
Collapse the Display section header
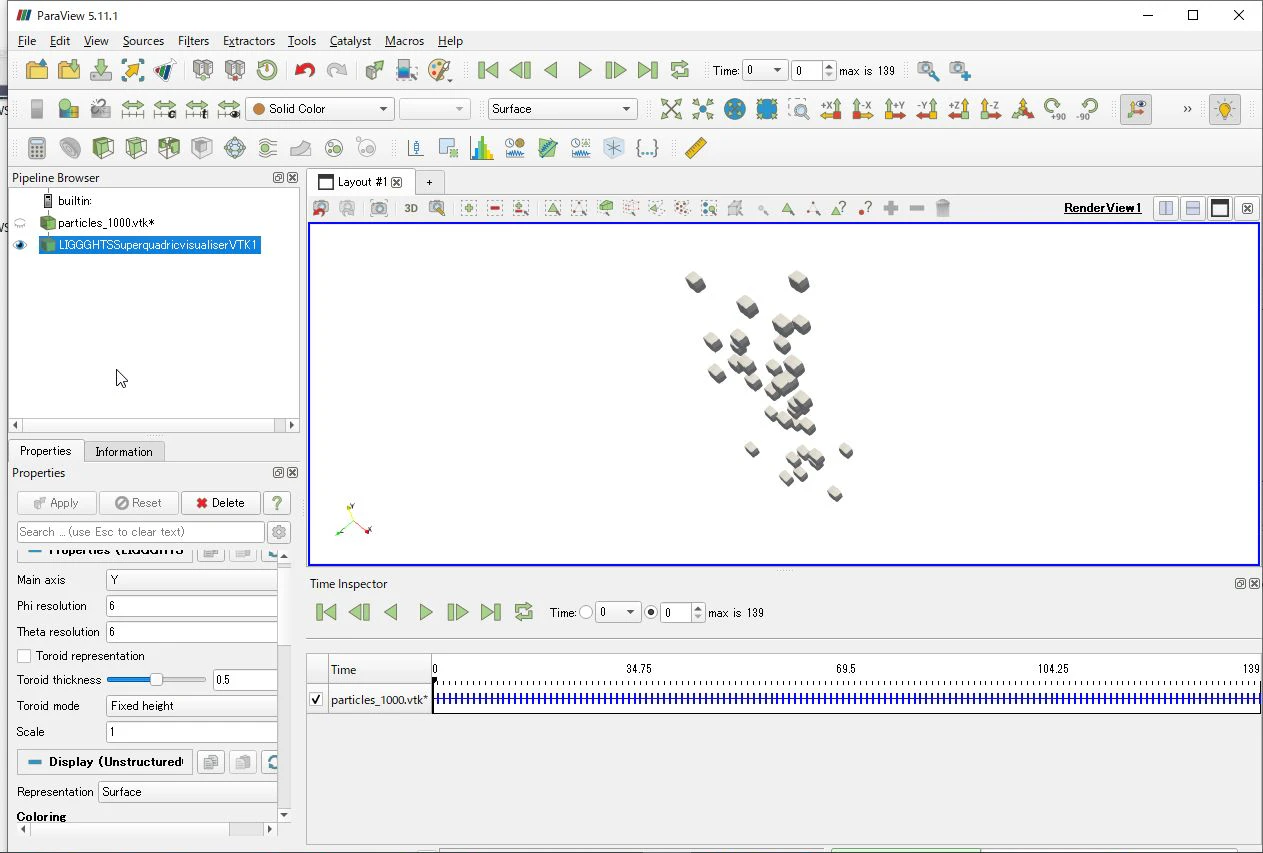(105, 762)
